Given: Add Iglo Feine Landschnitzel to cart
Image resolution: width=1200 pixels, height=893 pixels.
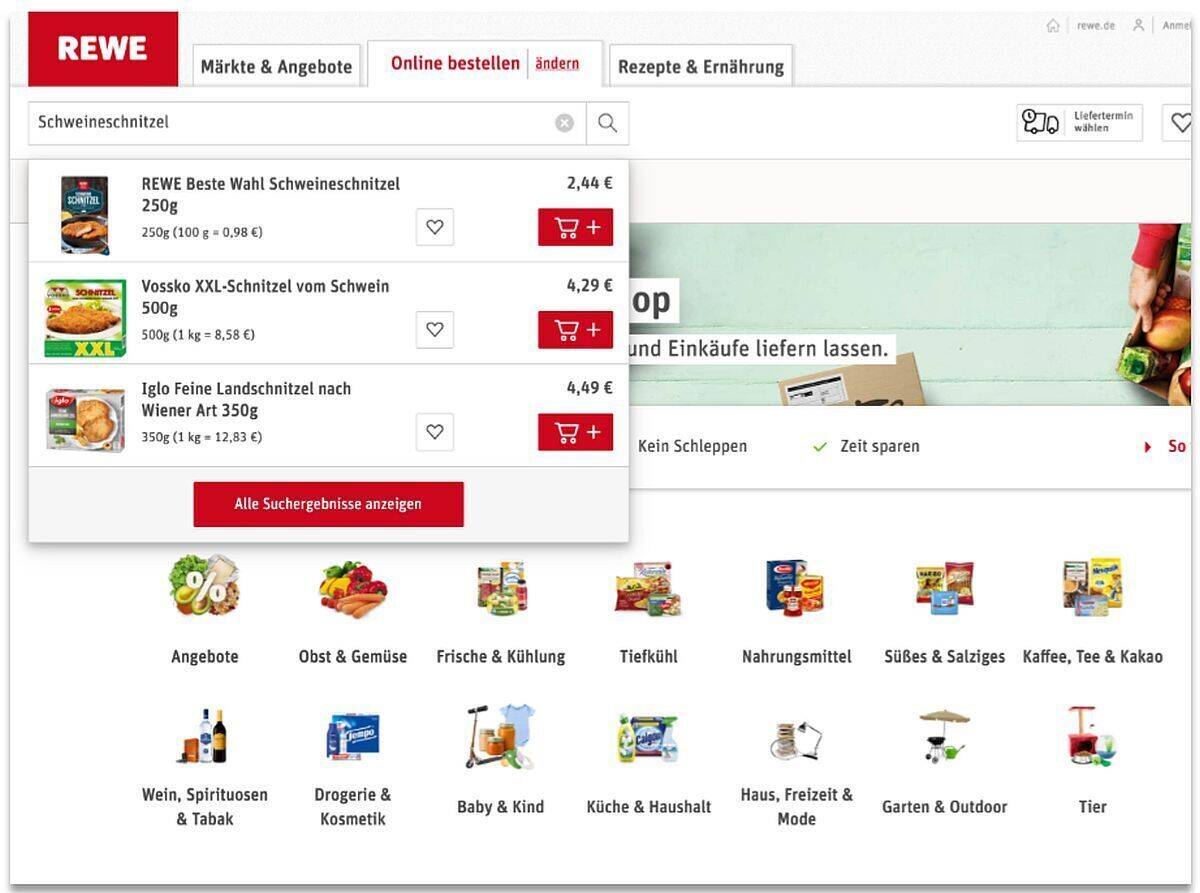Looking at the screenshot, I should [575, 432].
